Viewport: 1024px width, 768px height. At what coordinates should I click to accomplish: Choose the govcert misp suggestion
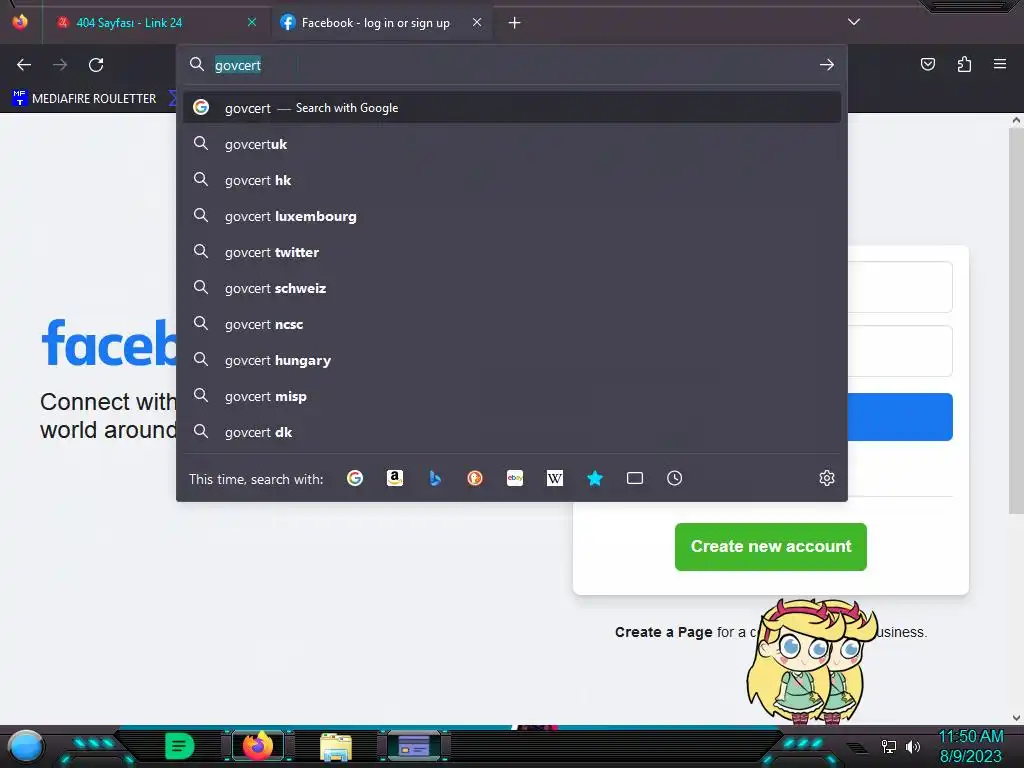[x=512, y=396]
